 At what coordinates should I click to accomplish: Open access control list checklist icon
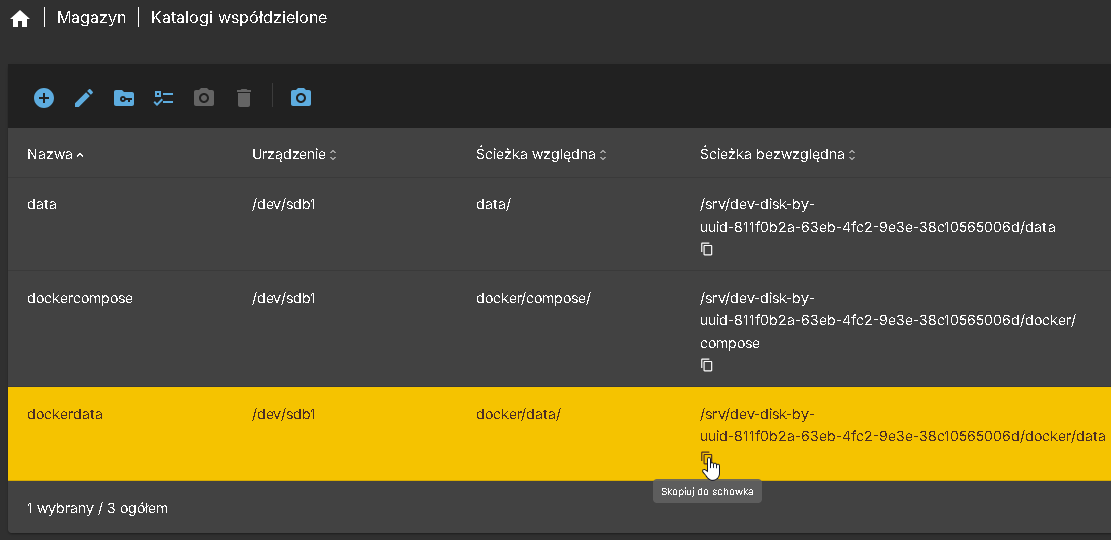coord(164,97)
